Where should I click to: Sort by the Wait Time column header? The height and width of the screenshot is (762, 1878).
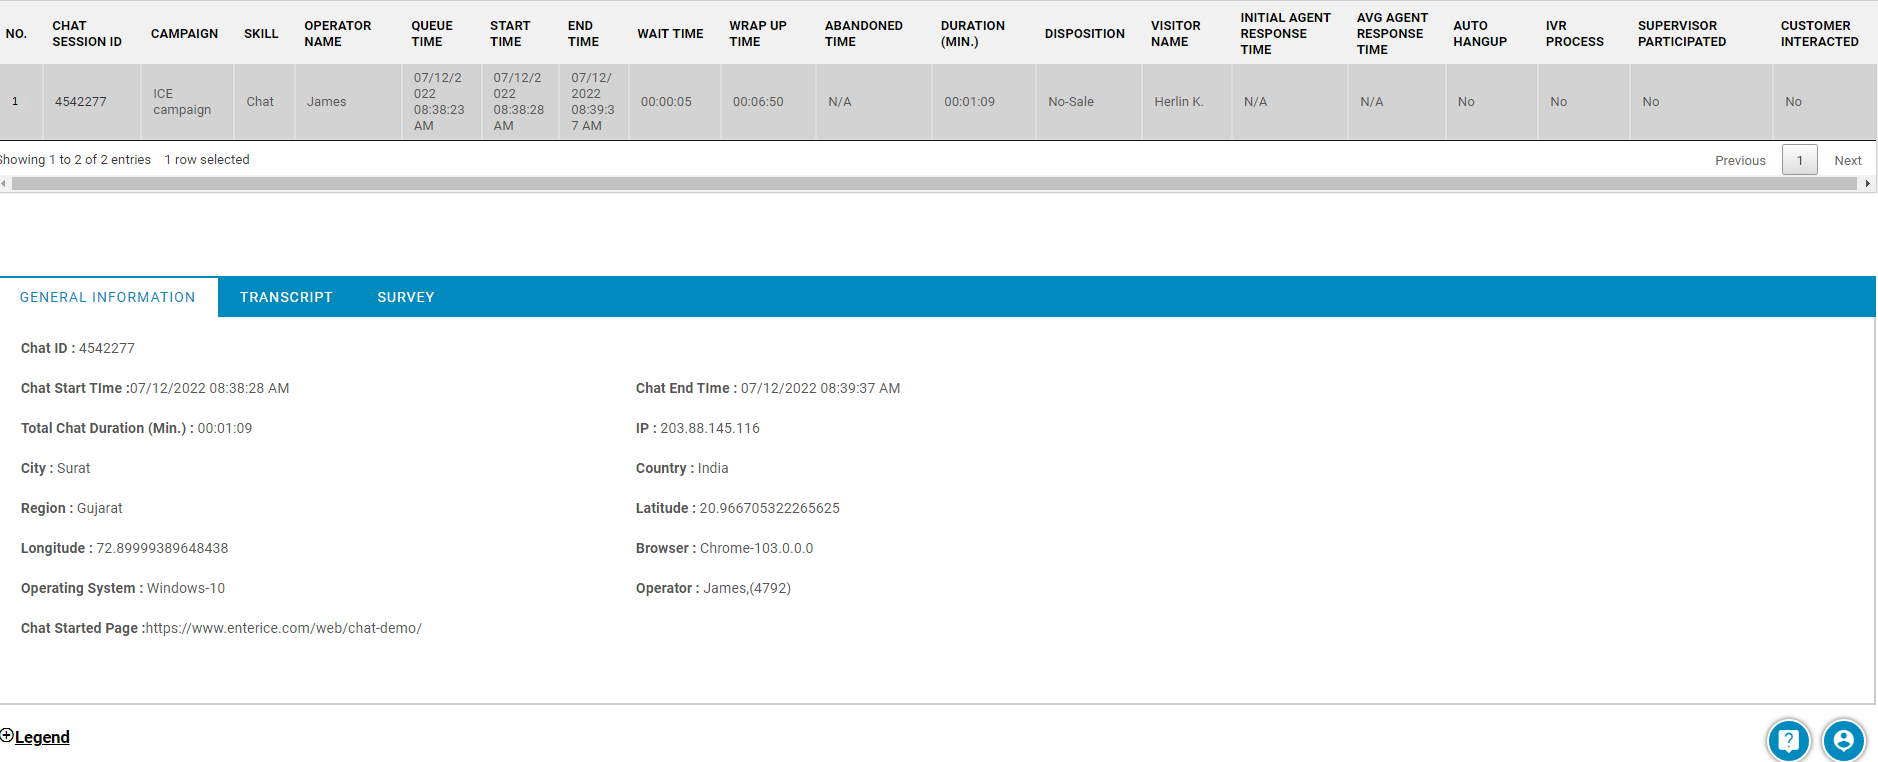670,33
